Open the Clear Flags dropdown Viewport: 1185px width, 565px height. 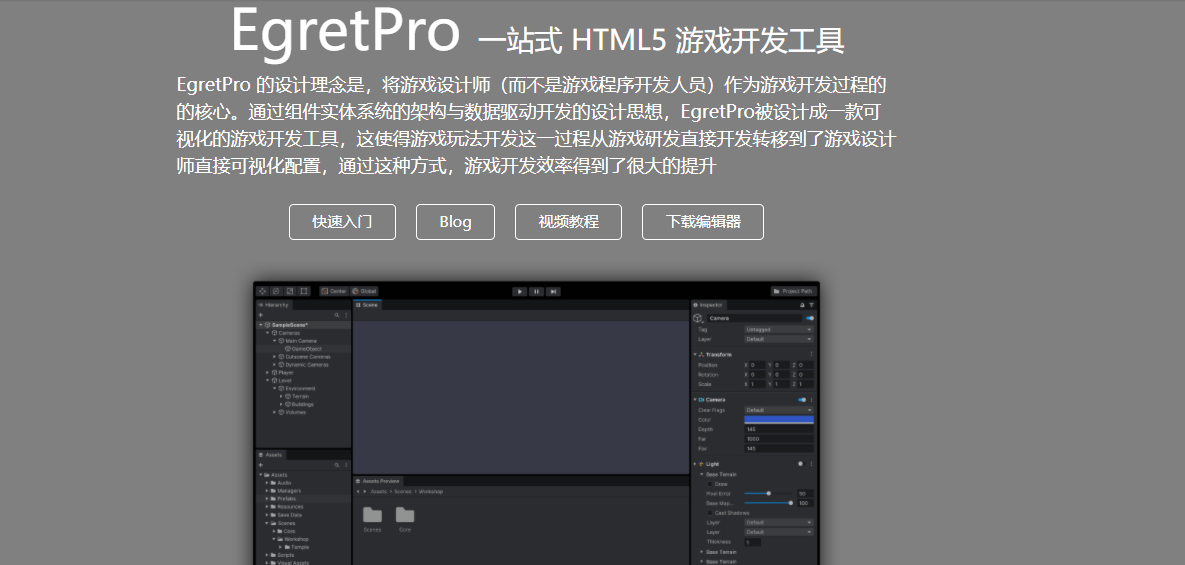pos(779,410)
